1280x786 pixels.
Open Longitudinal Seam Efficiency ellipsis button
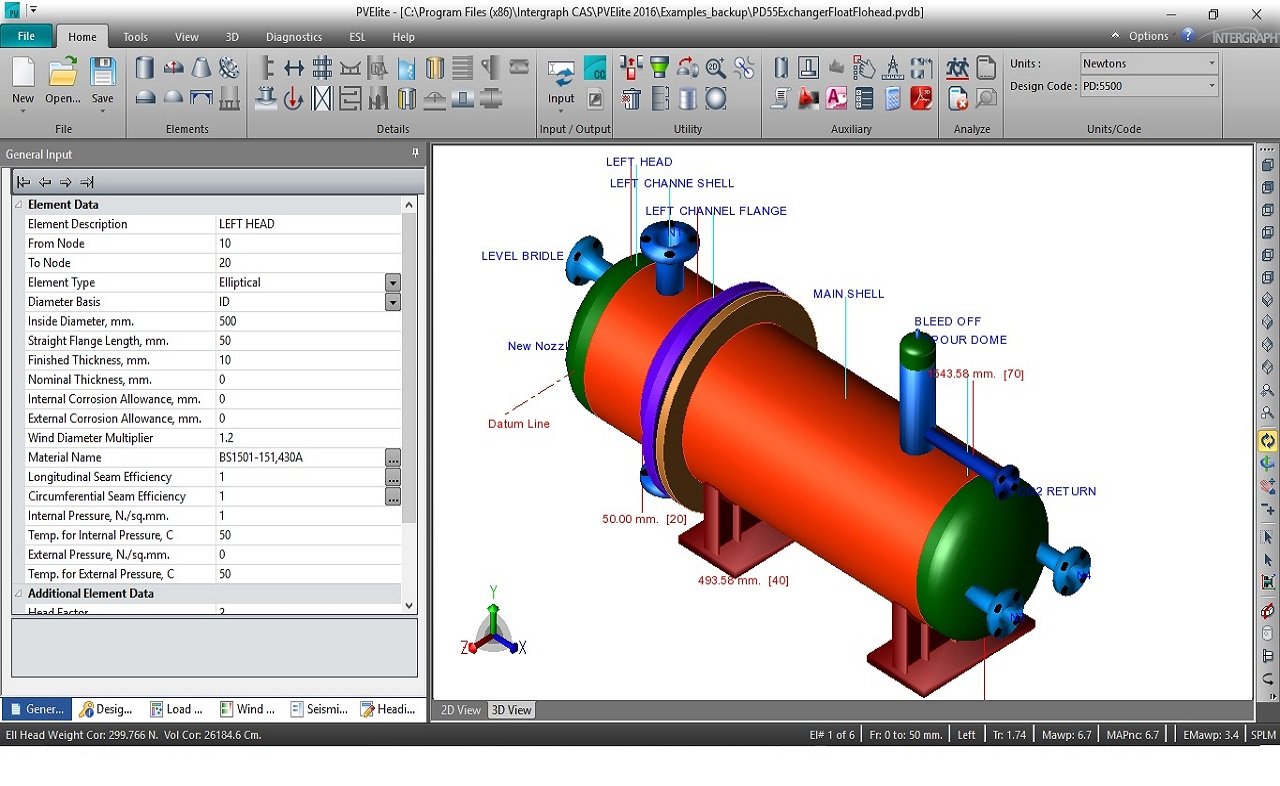[x=392, y=477]
